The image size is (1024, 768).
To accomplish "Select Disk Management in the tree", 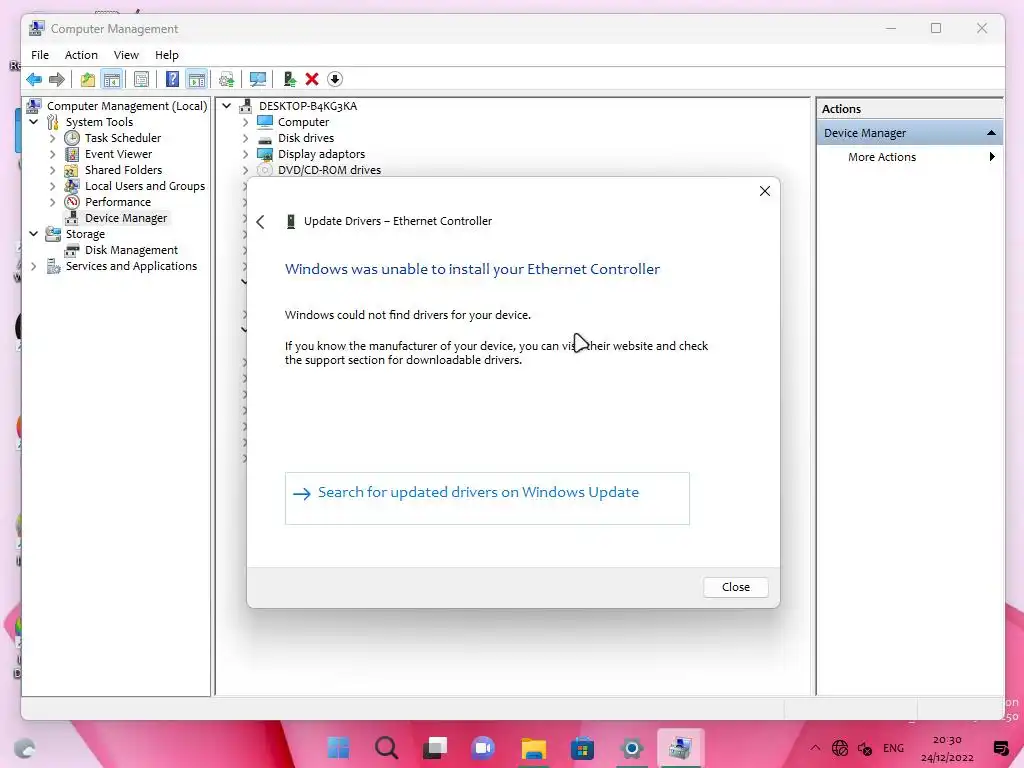I will click(131, 250).
